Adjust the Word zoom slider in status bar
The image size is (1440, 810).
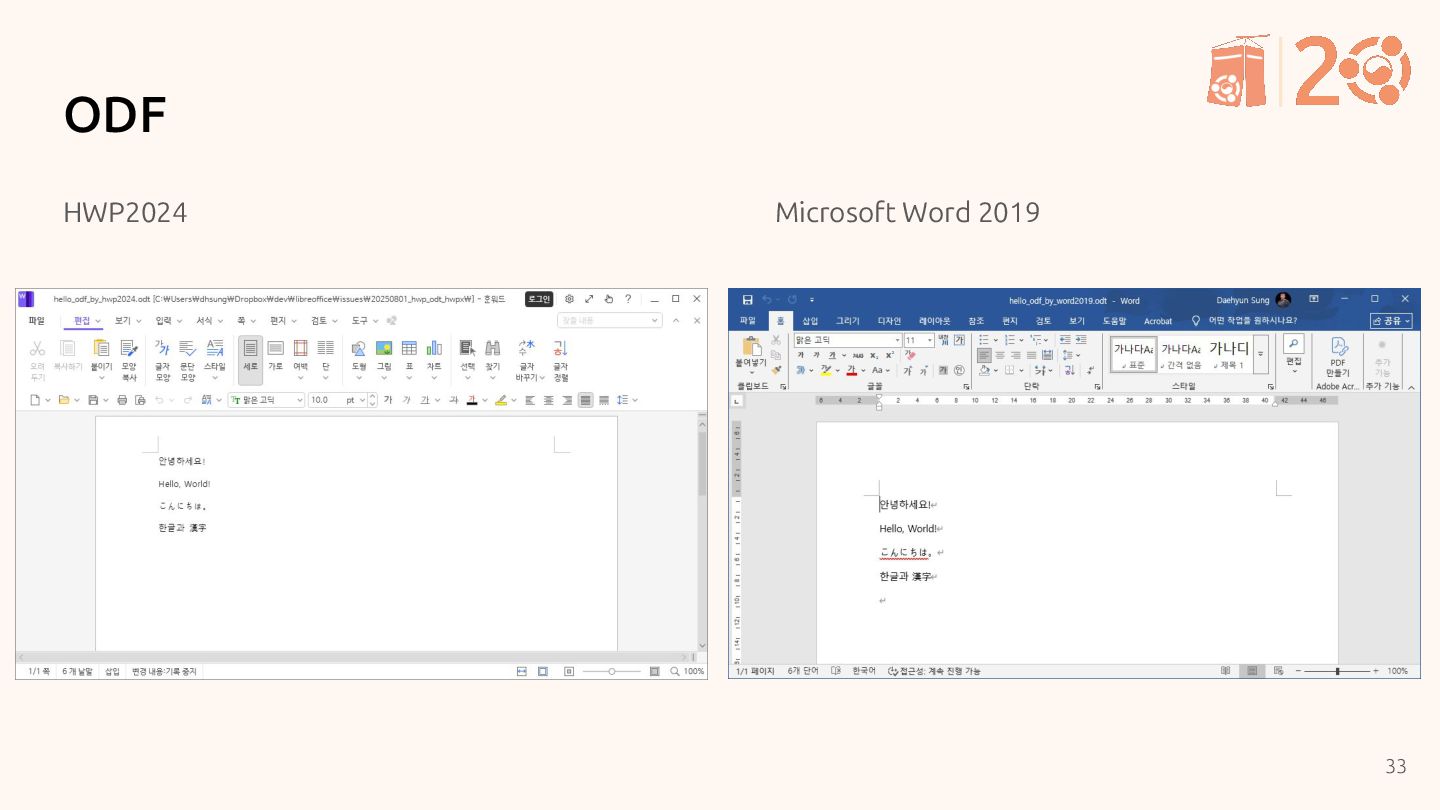coord(1337,671)
